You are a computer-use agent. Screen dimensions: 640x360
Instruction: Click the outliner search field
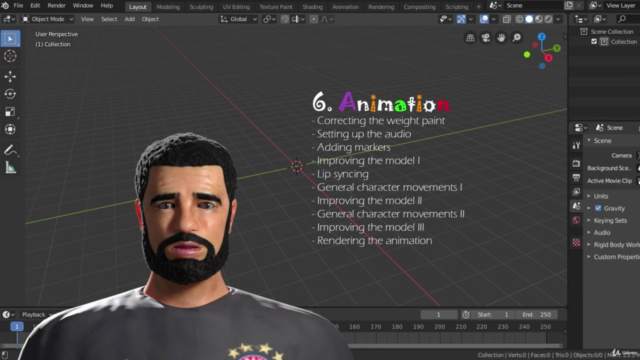(x=628, y=19)
